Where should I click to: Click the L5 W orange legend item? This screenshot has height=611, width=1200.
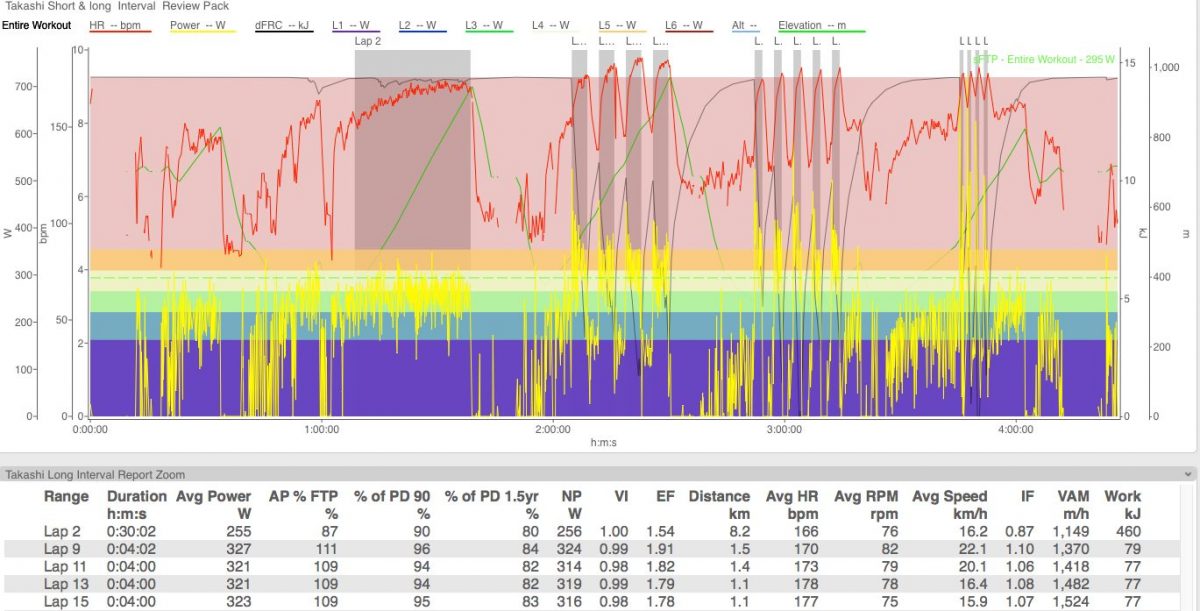(621, 24)
